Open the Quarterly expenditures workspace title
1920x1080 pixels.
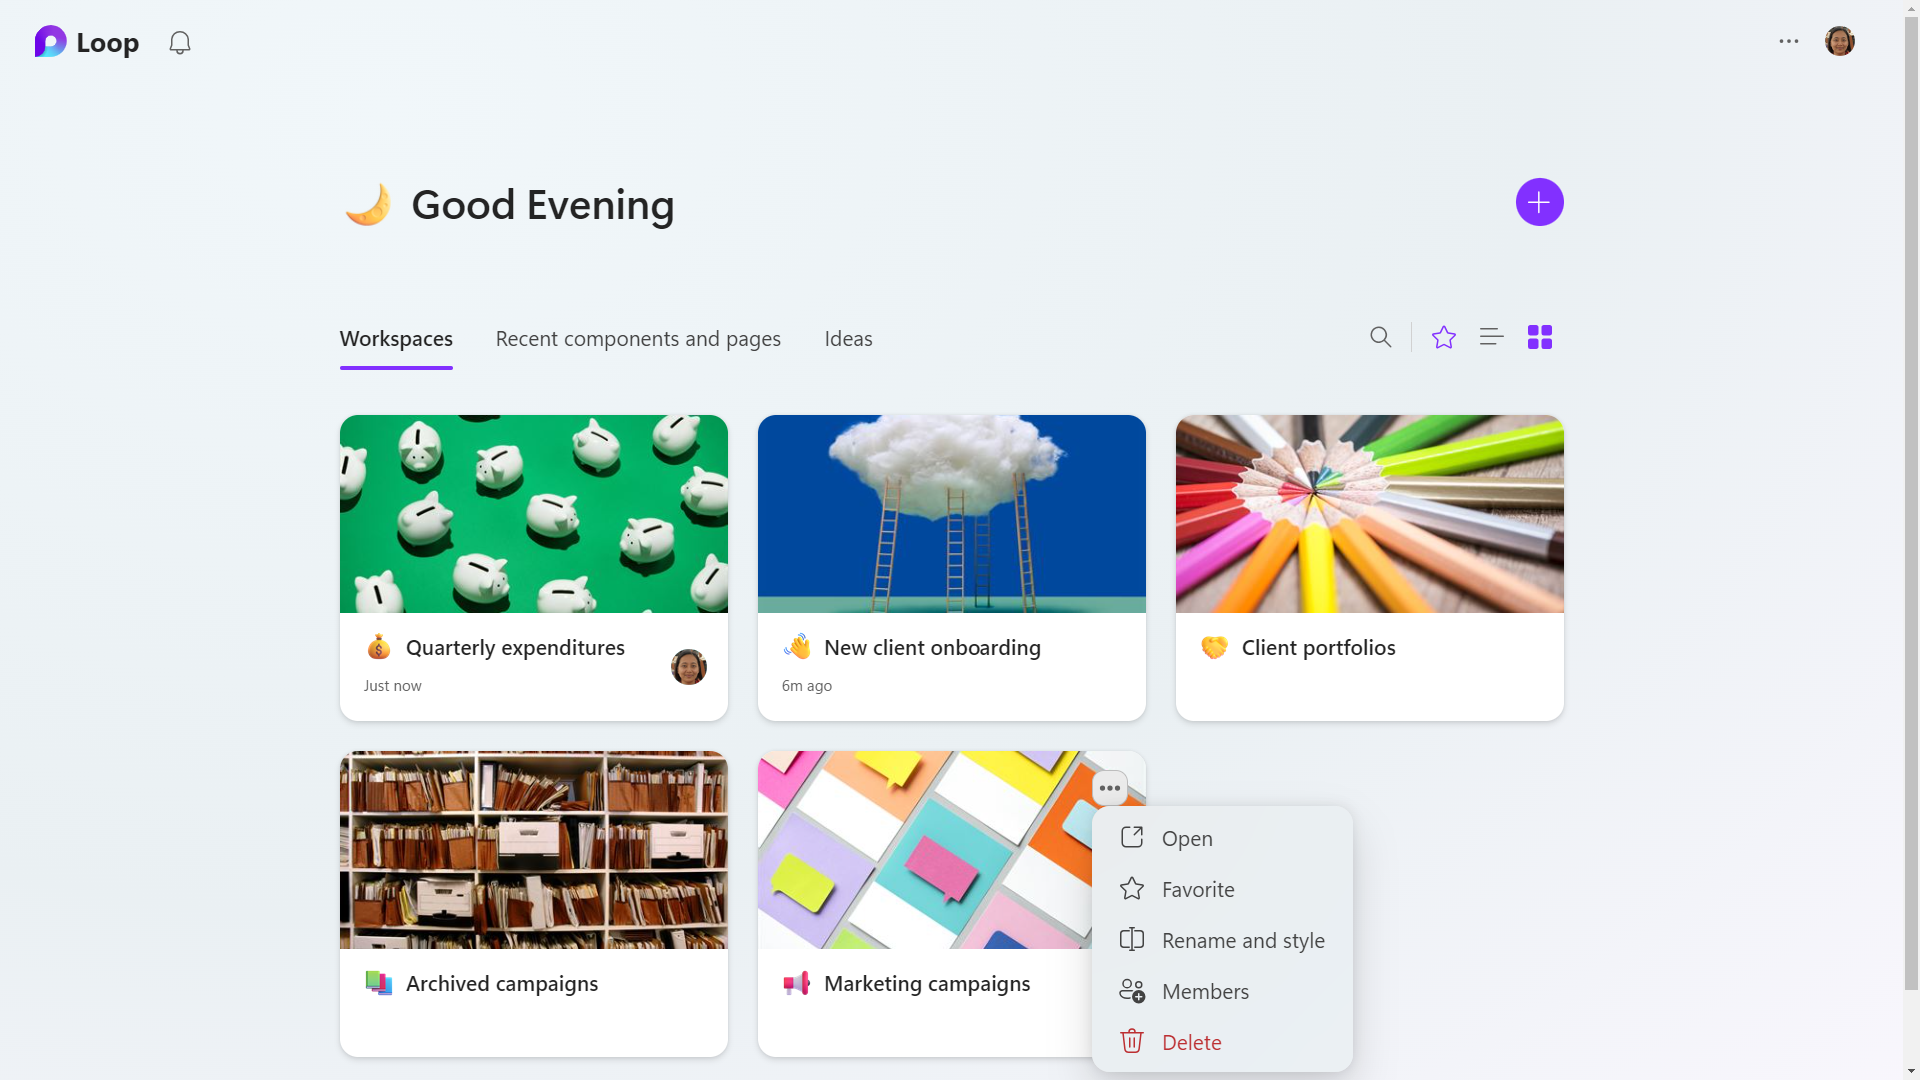tap(515, 647)
